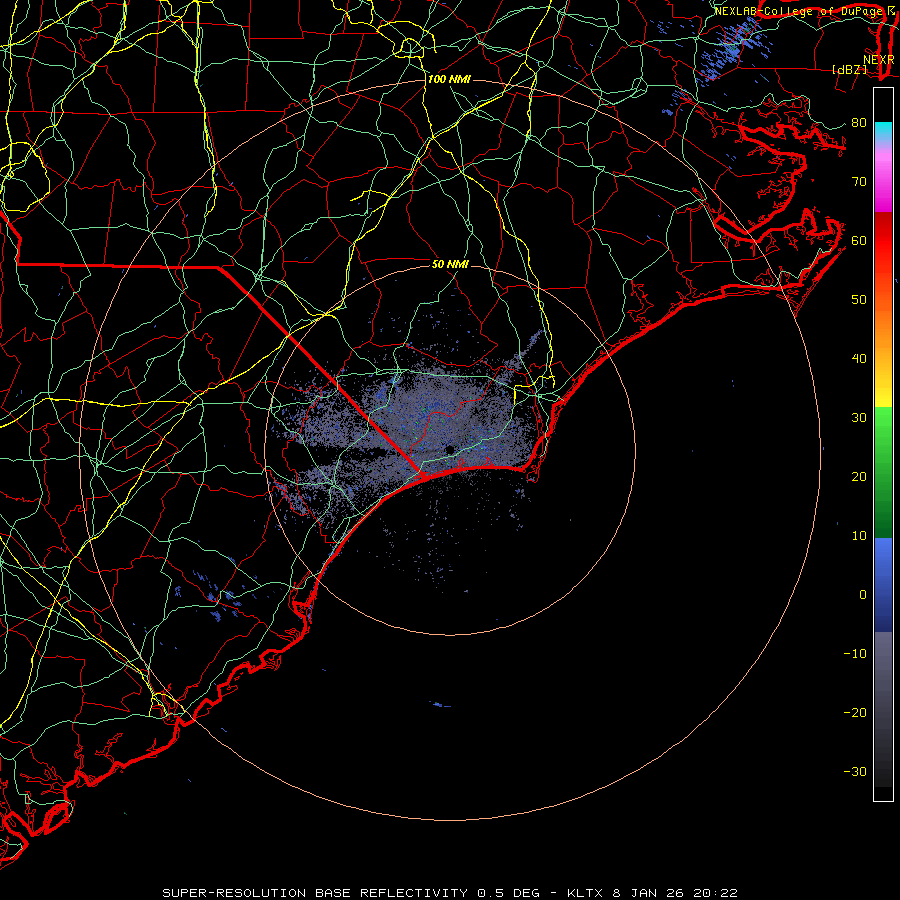900x900 pixels.
Task: Click the 30 value on the dBZ scale
Action: click(859, 418)
